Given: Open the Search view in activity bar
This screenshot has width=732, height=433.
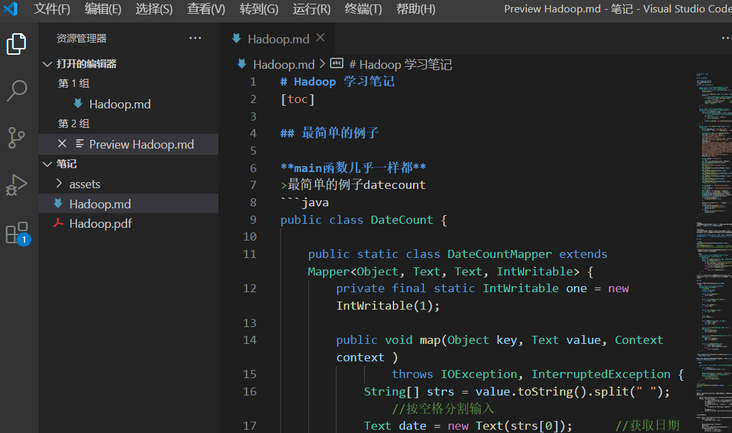Looking at the screenshot, I should 16,91.
